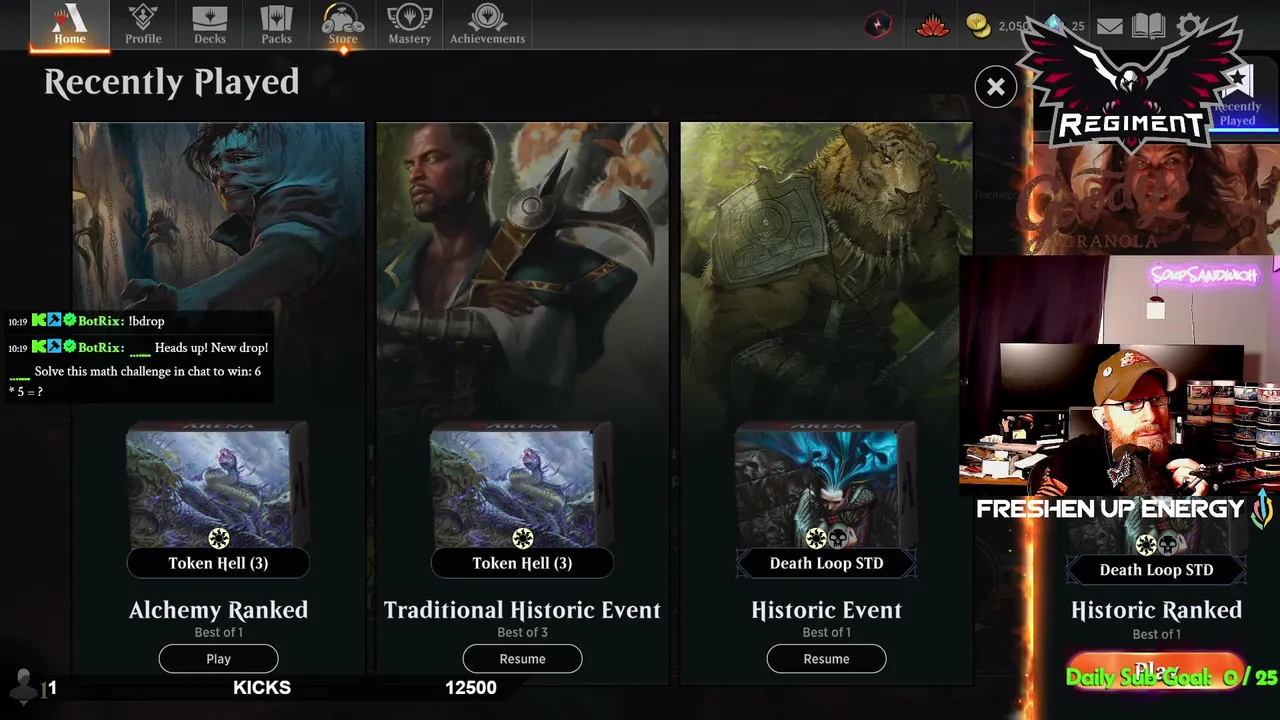Play Alchemy Ranked

click(x=218, y=659)
